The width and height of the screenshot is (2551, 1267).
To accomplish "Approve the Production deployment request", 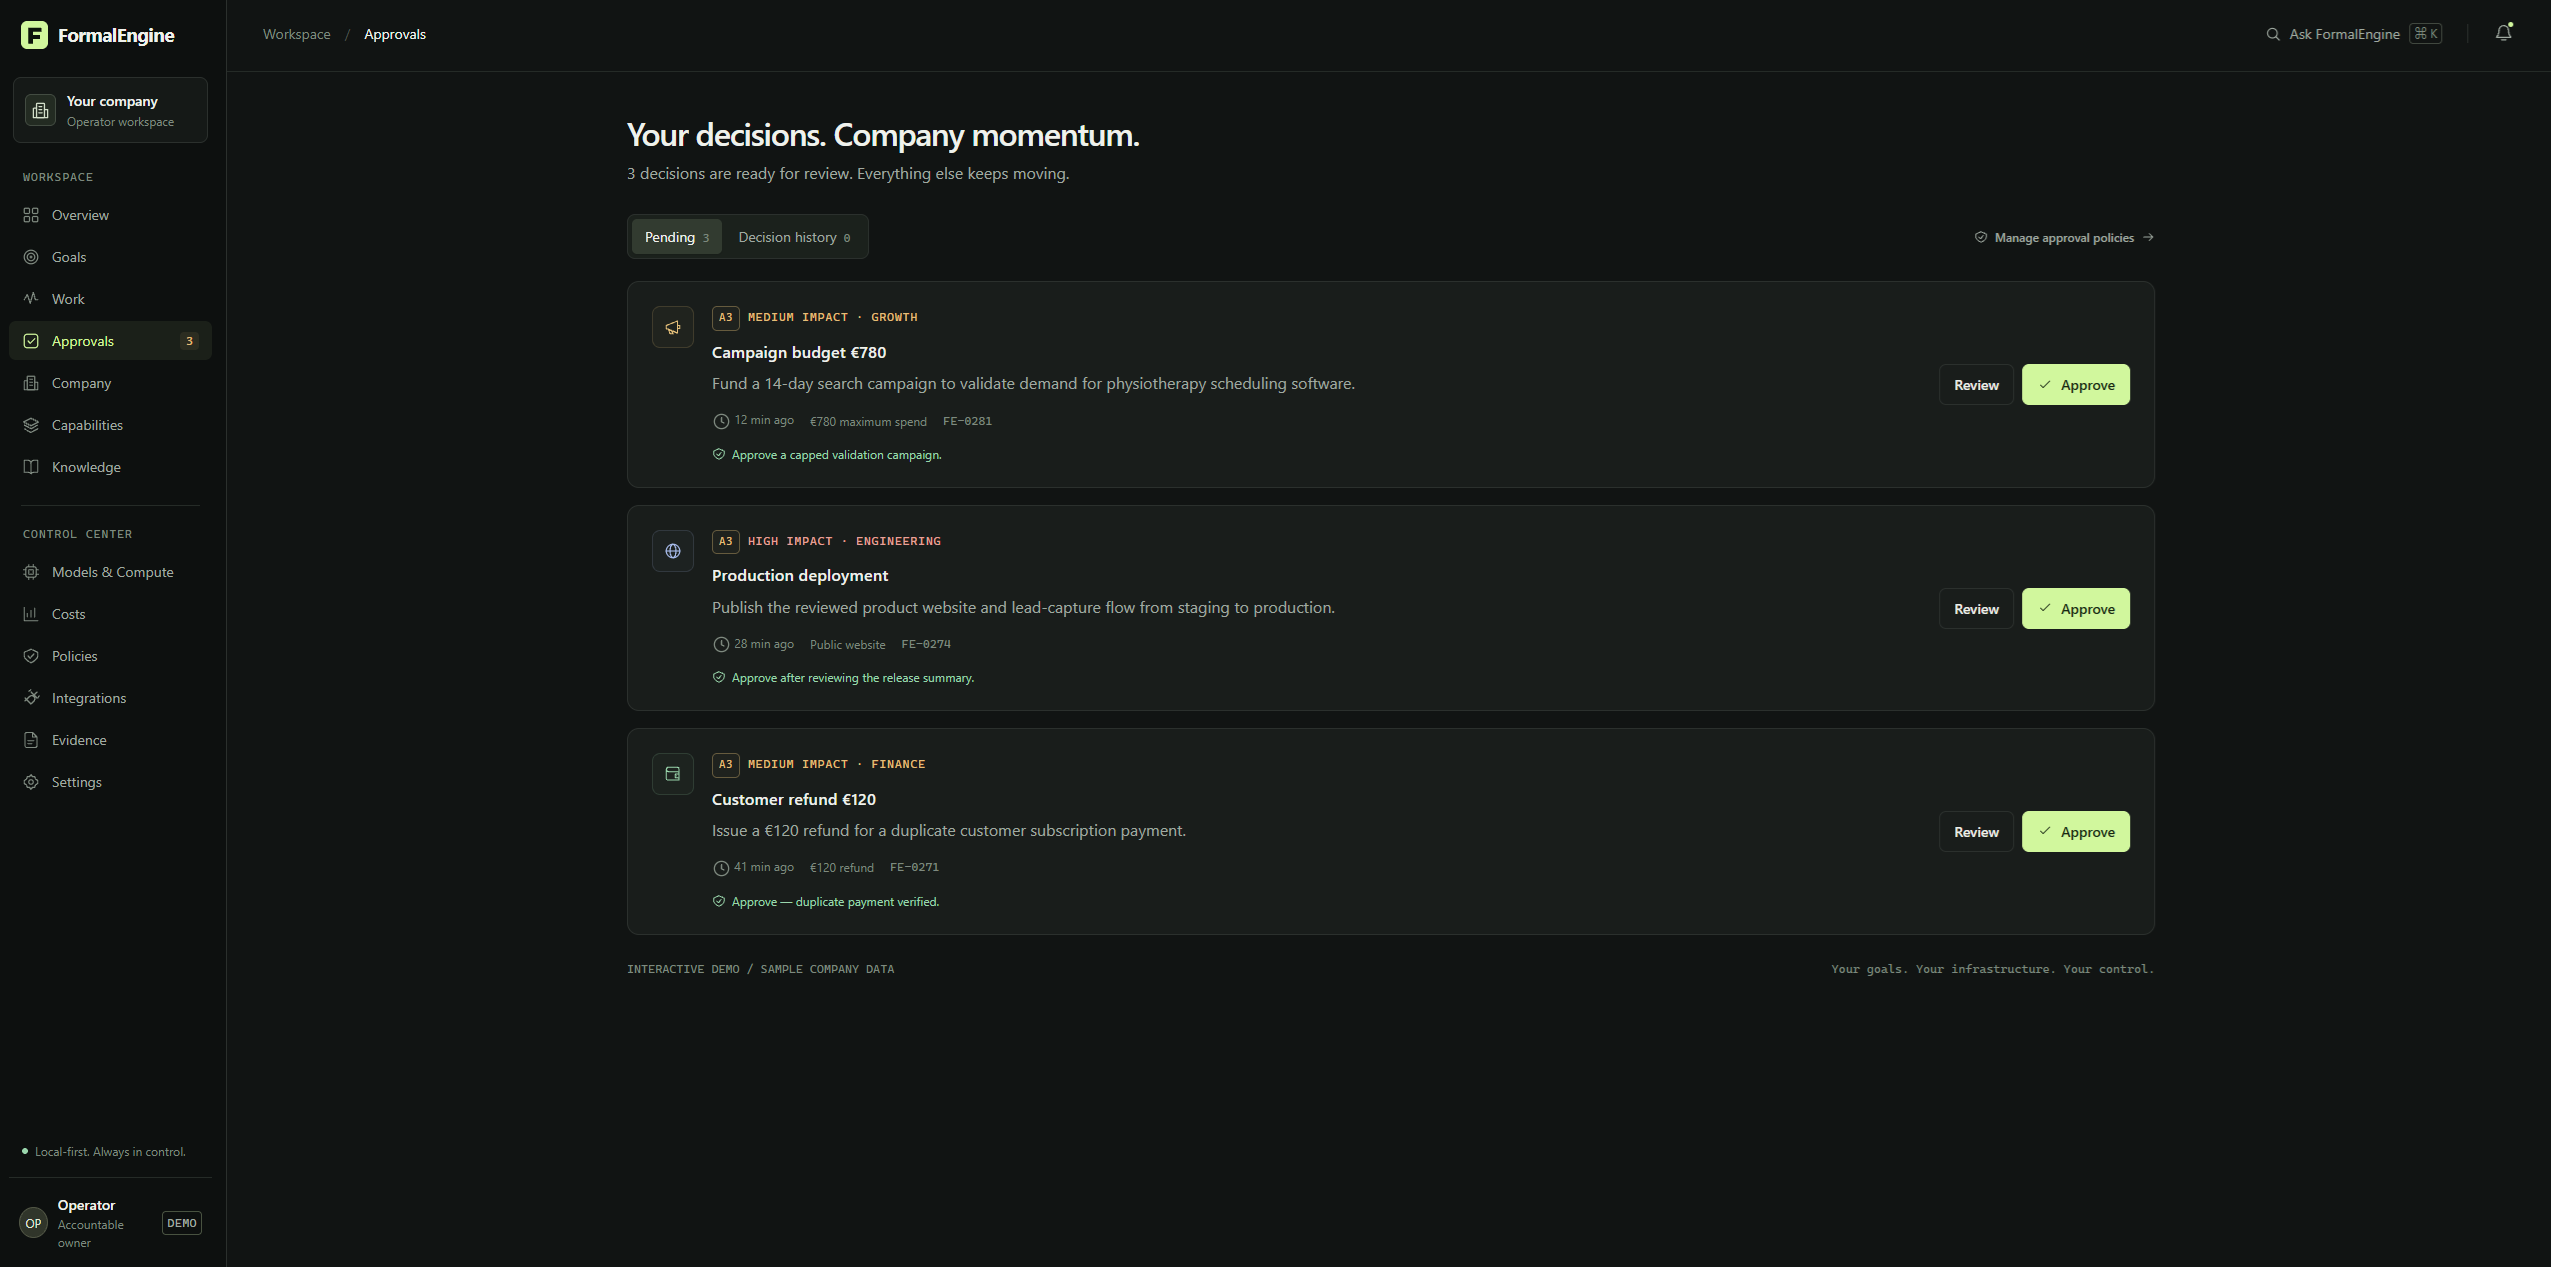I will click(x=2076, y=609).
